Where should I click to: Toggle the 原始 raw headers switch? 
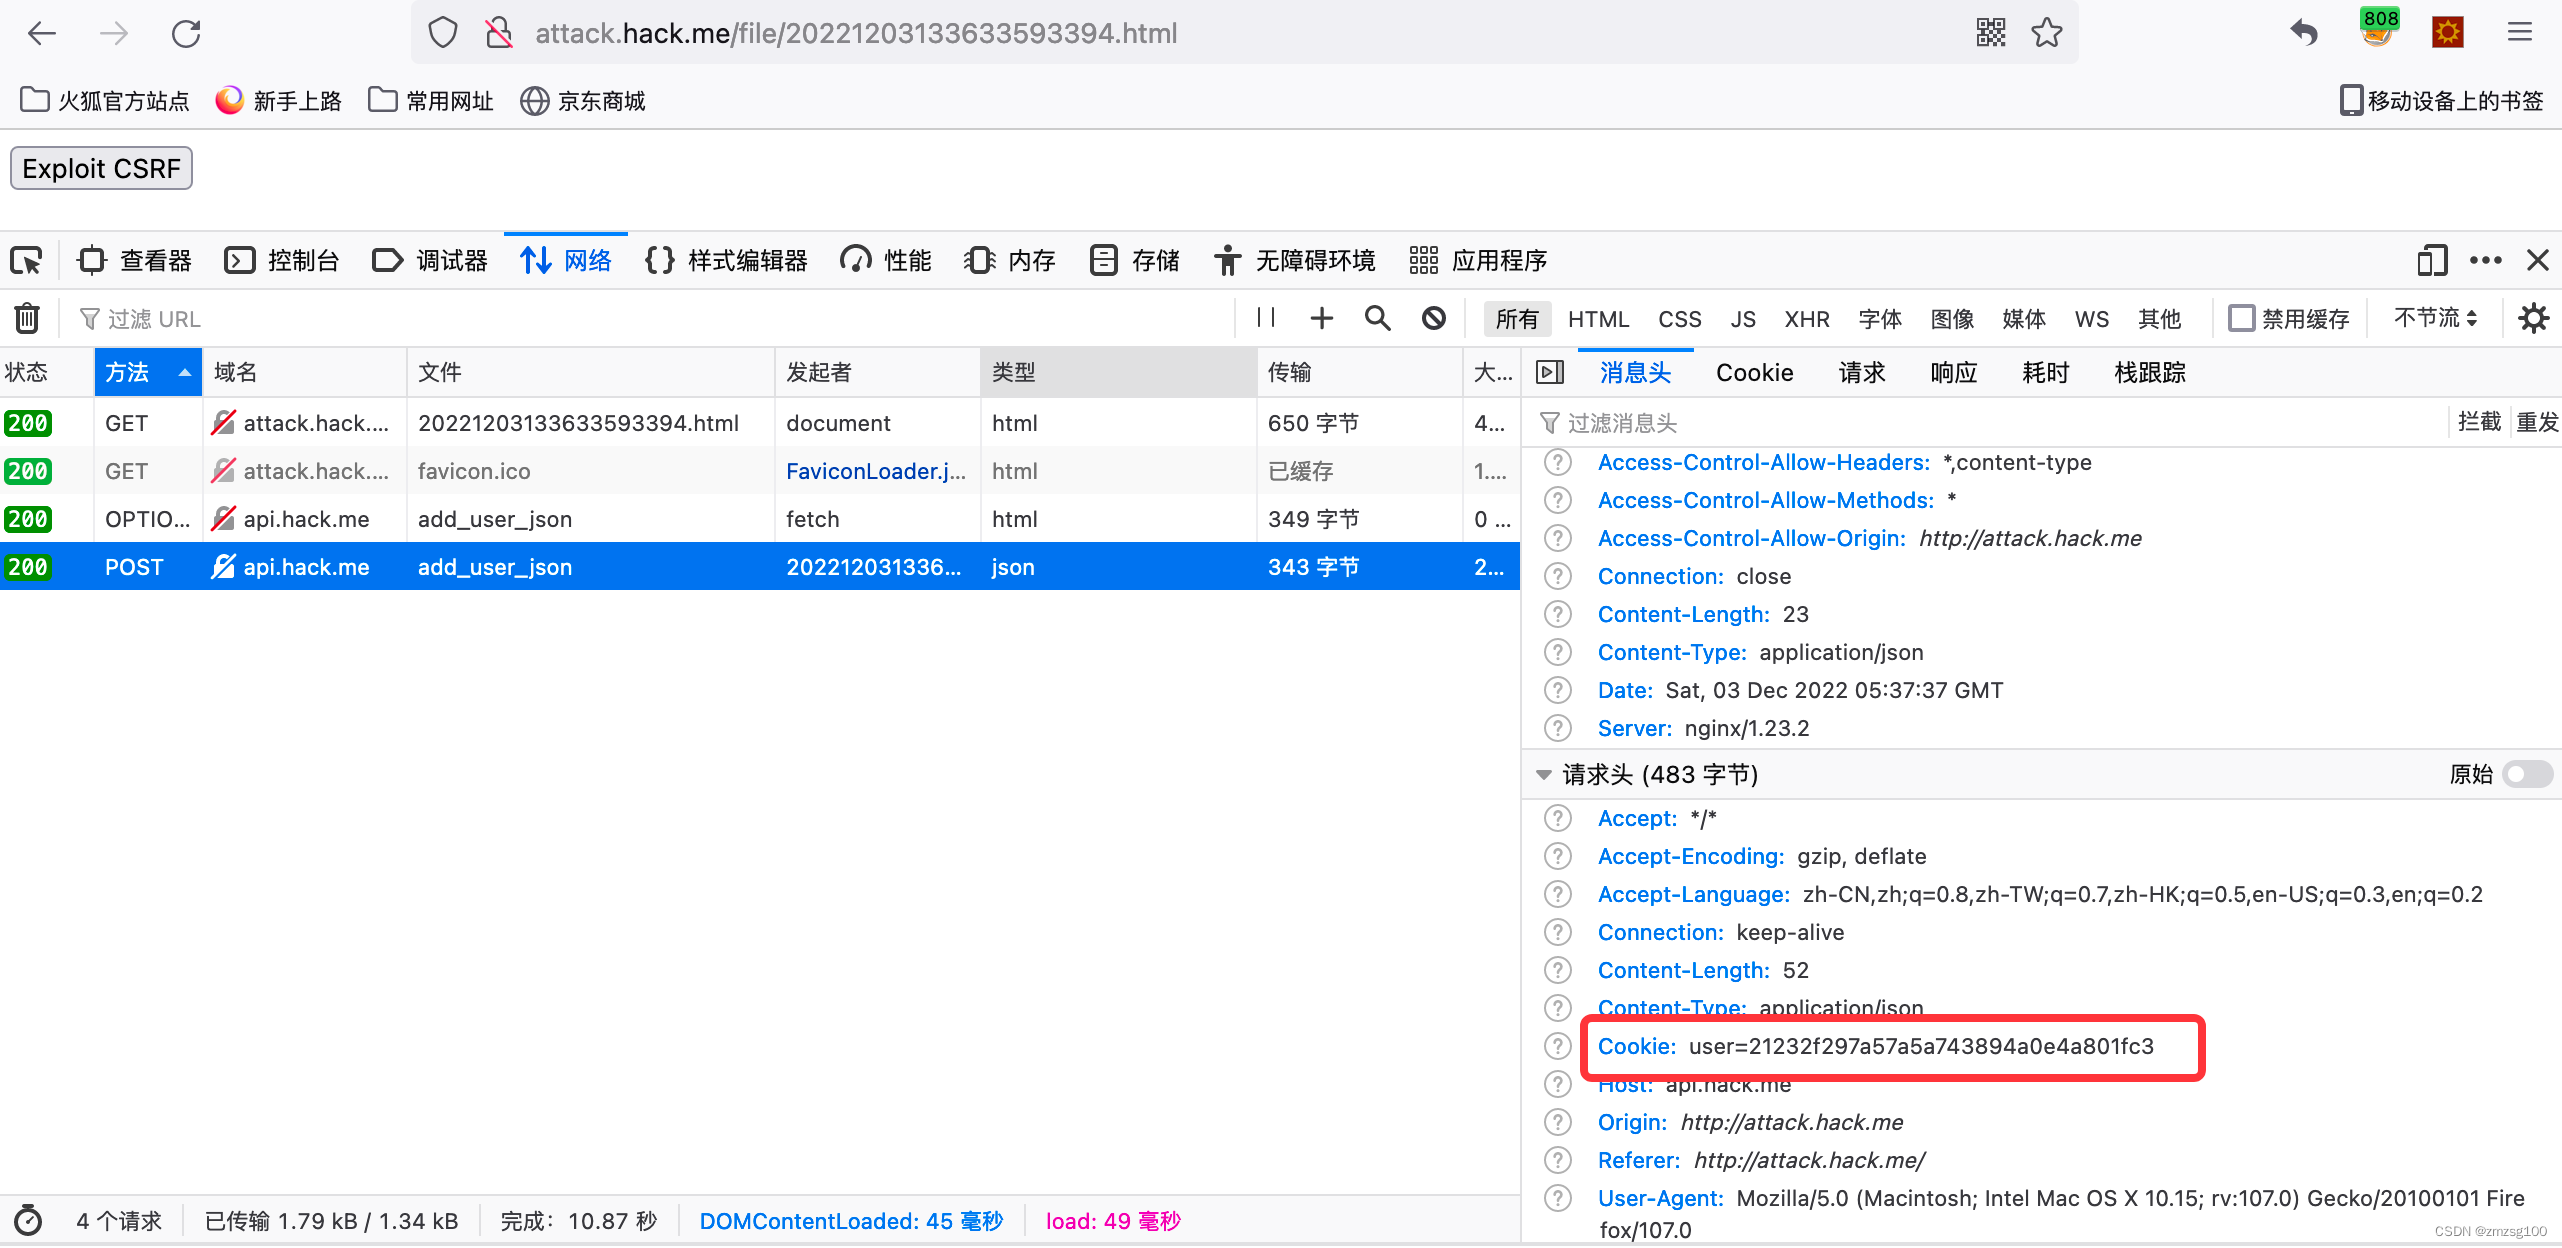click(x=2526, y=774)
